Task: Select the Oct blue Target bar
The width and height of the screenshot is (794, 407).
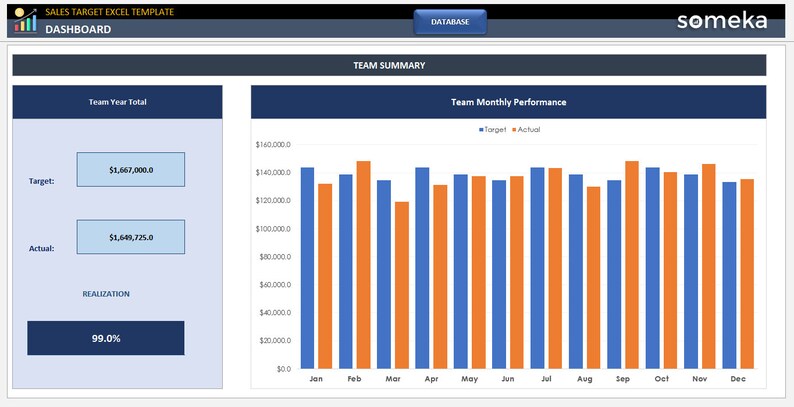Action: (x=652, y=268)
